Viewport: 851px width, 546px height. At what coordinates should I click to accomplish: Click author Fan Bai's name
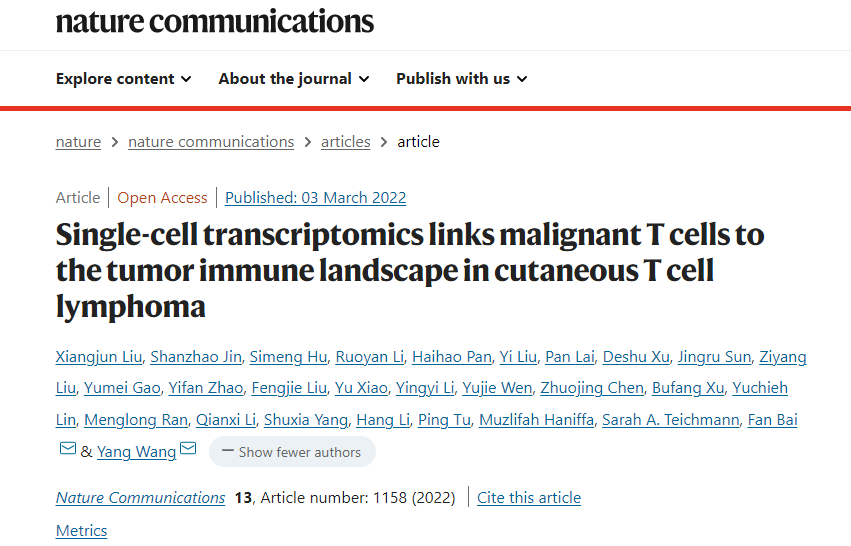coord(772,420)
